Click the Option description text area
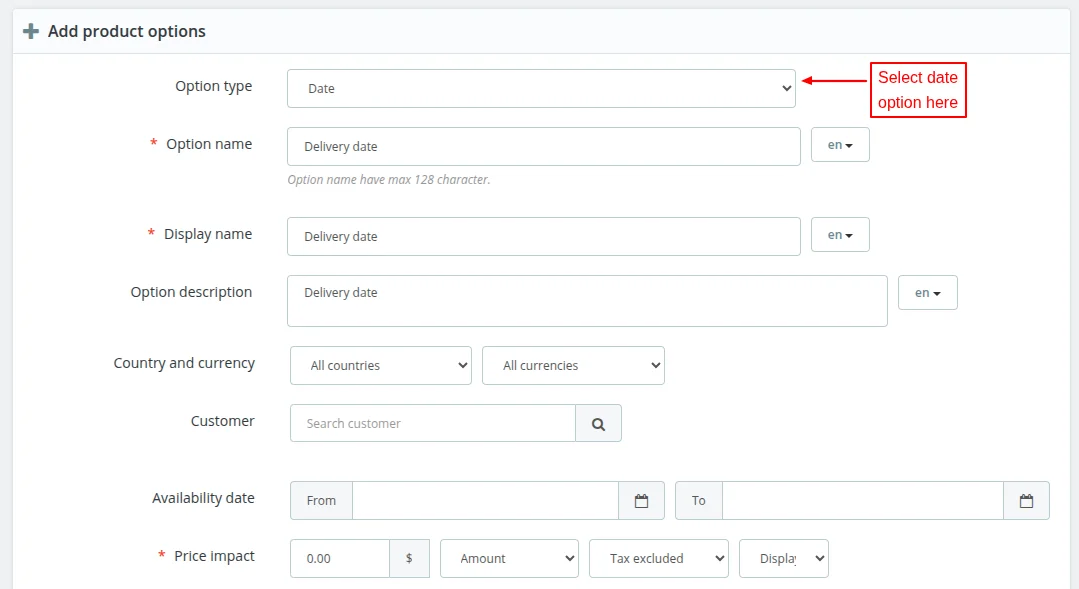The width and height of the screenshot is (1079, 589). [x=586, y=301]
